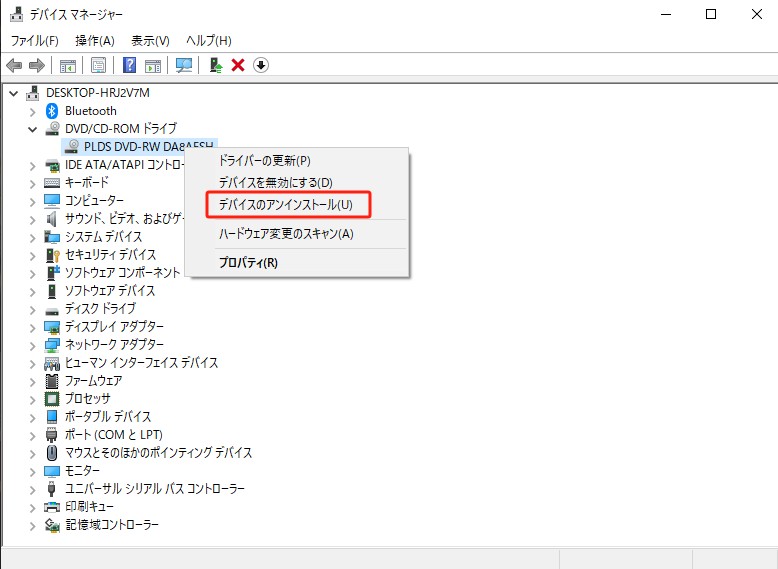Select the ポート (COM と LPT) label
This screenshot has height=569, width=778.
tap(114, 435)
